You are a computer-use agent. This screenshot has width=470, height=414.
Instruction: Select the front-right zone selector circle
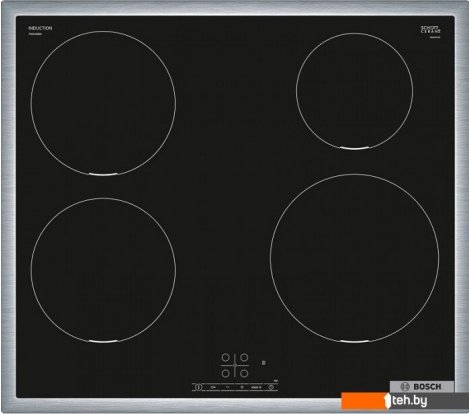244,373
